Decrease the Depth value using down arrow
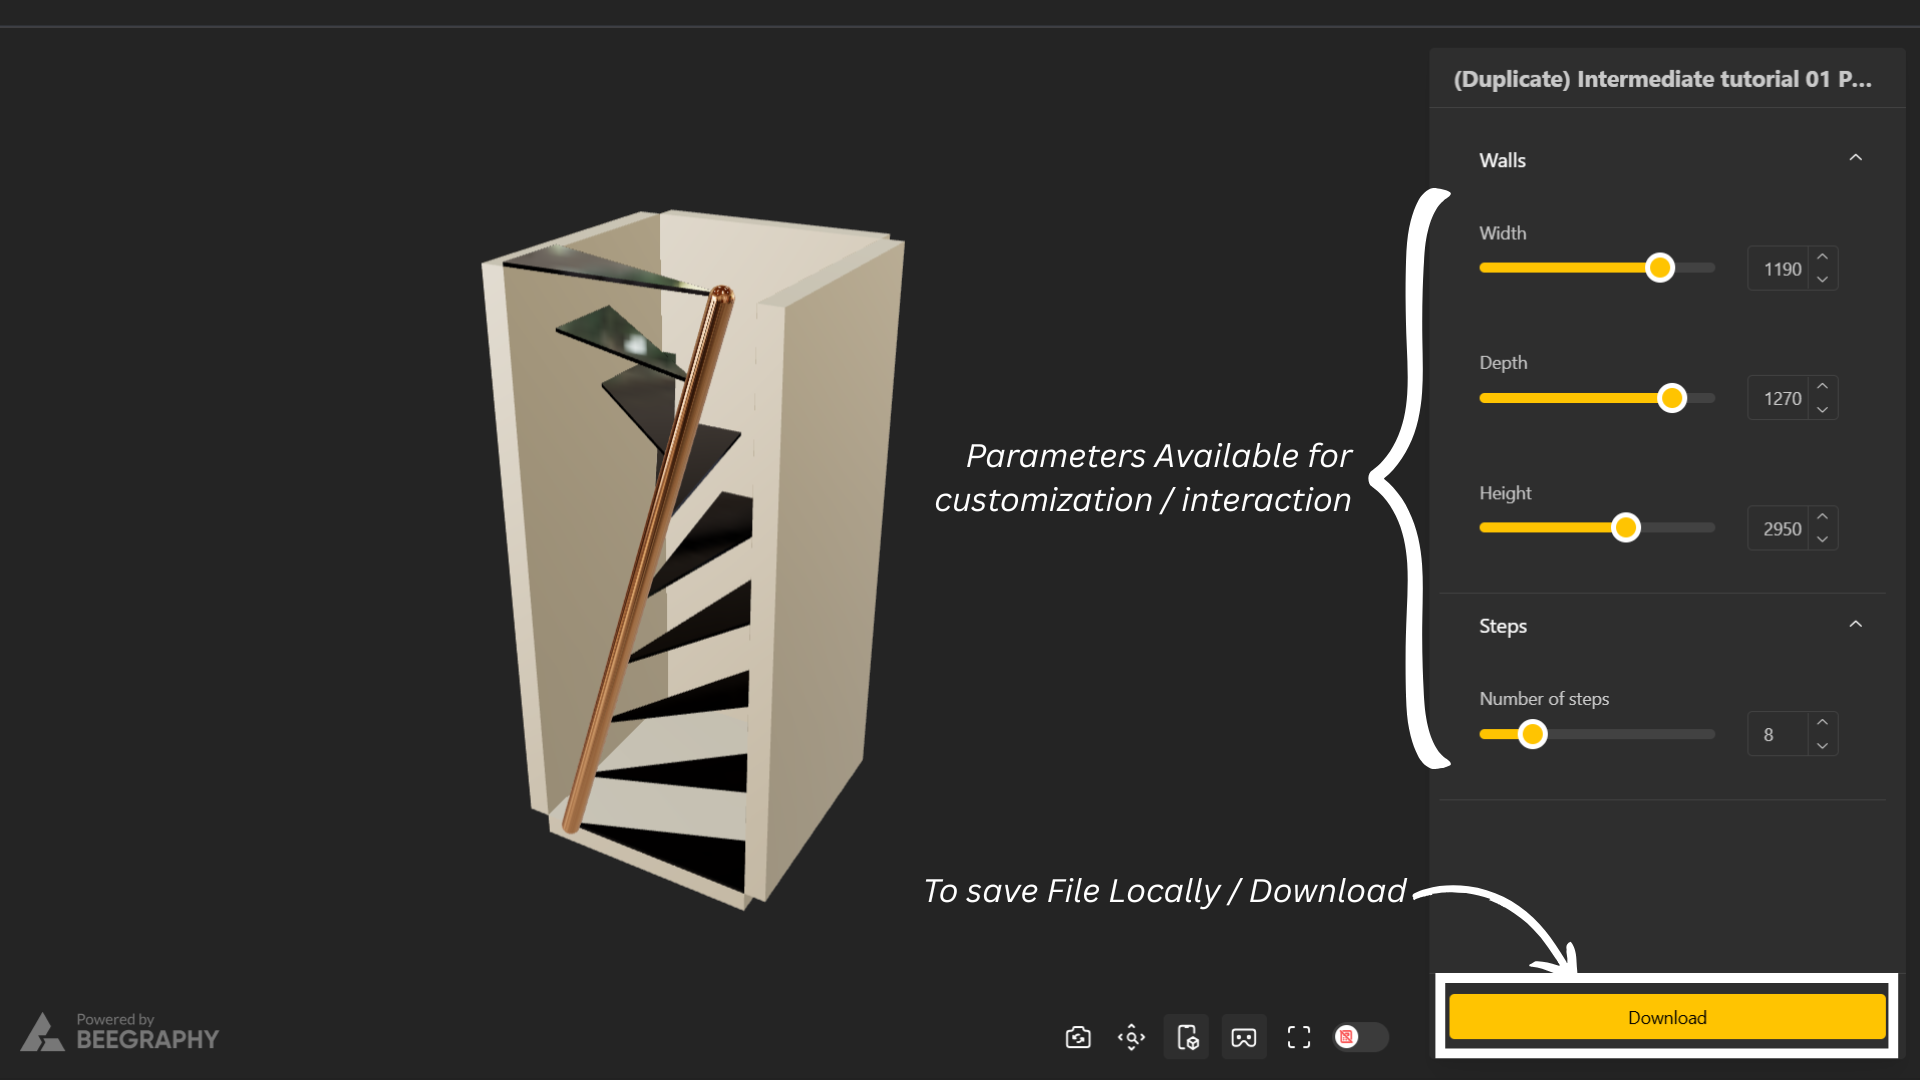Screen dimensions: 1920x1080 [1822, 409]
